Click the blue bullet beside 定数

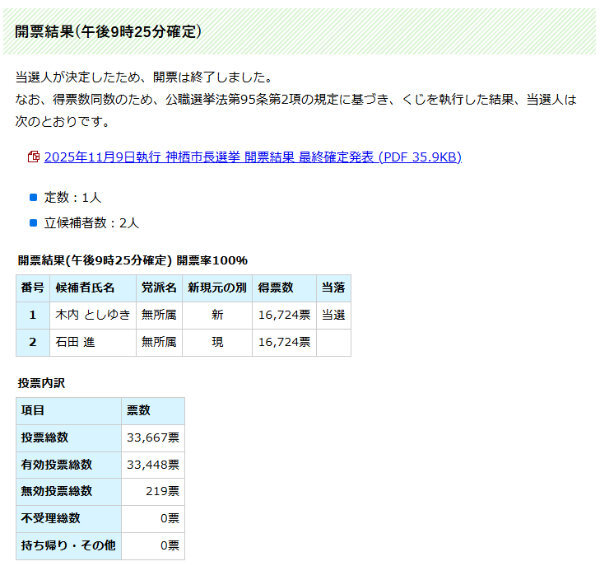pos(33,197)
